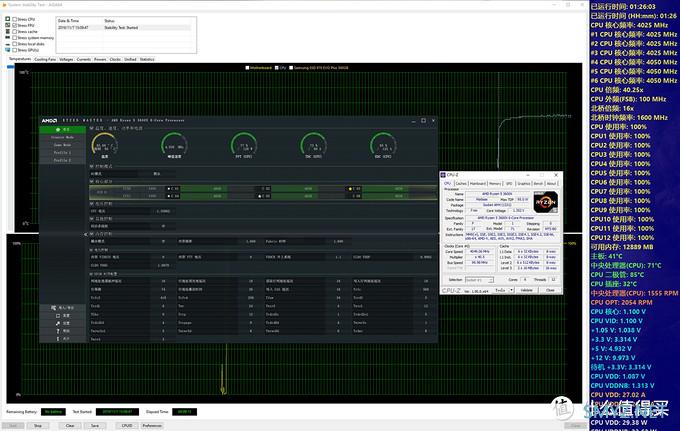This screenshot has height=431, width=680.
Task: Open the Home view in Ryzen Master sidebar
Action: (x=62, y=130)
